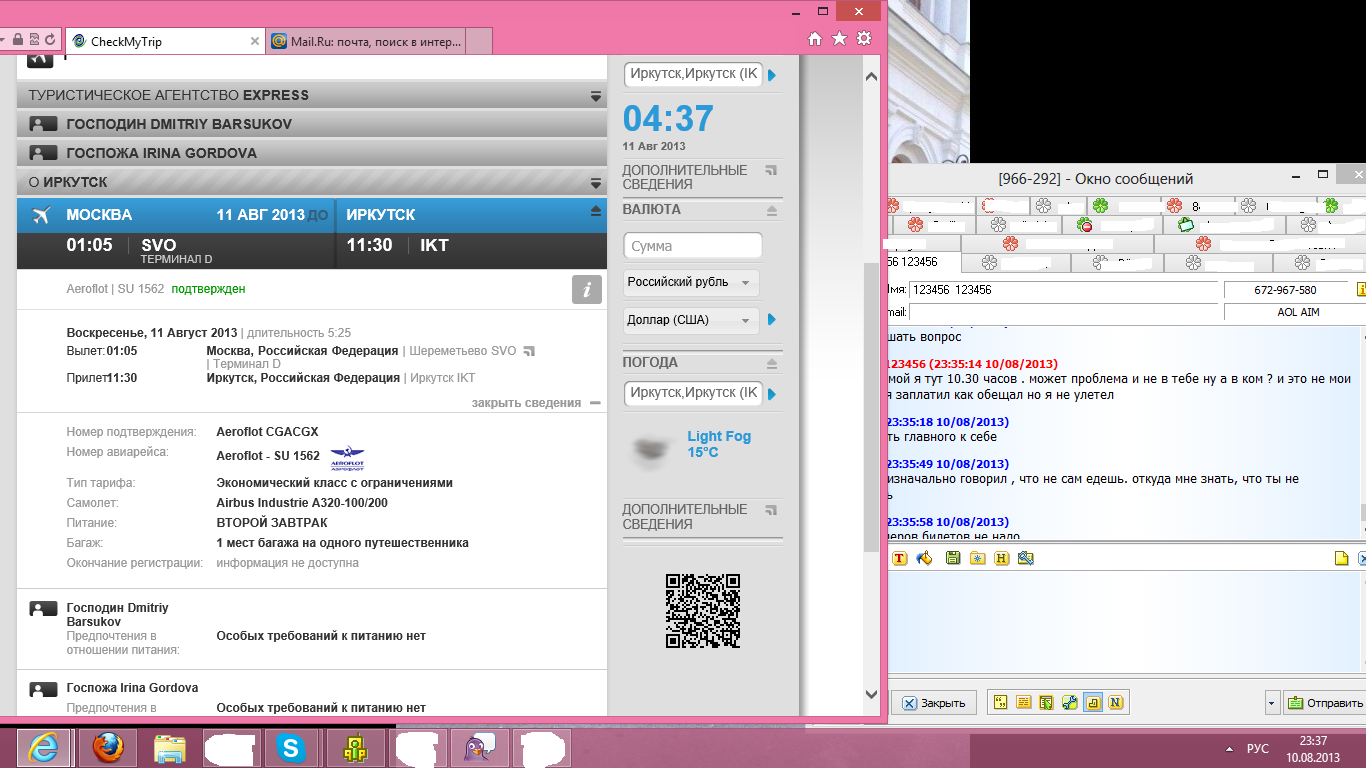Open Skype from the taskbar
1366x768 pixels.
click(x=292, y=748)
